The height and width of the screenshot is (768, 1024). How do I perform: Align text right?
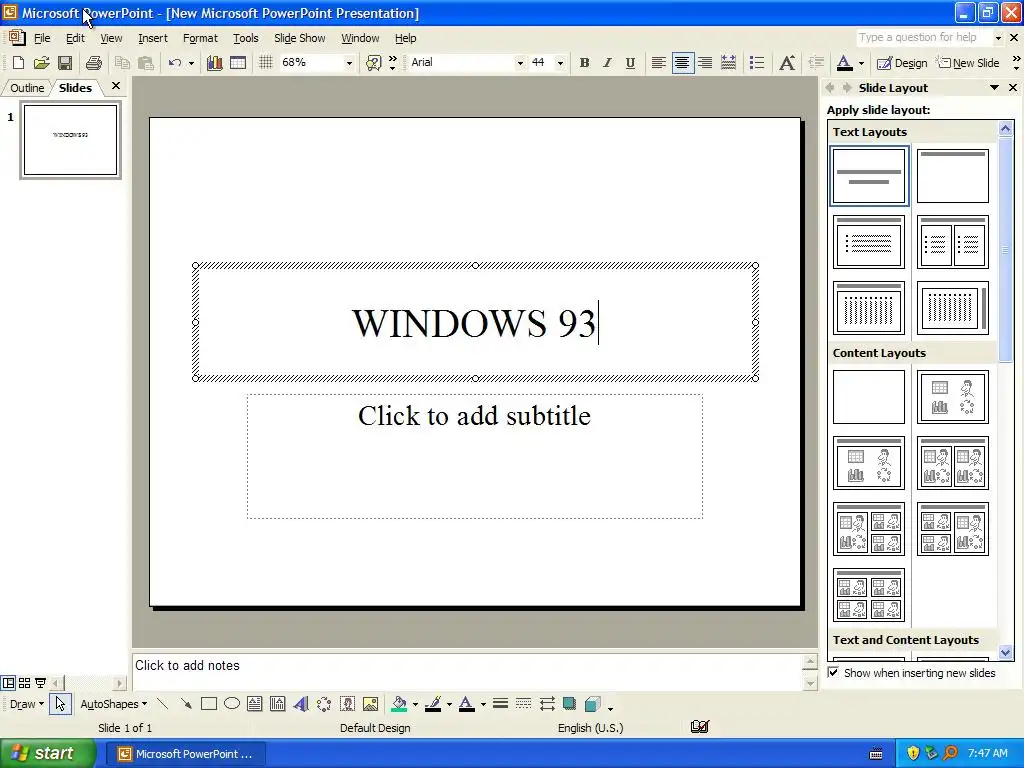pos(705,63)
